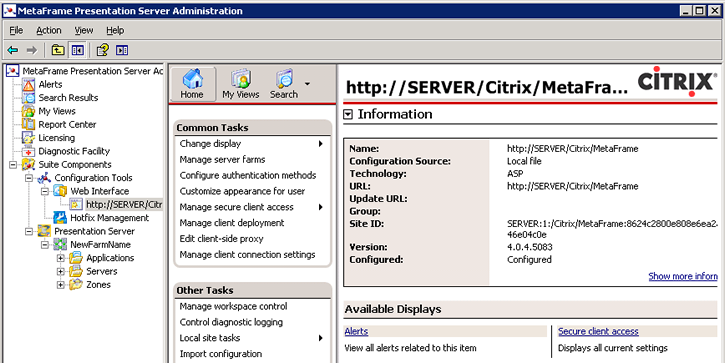Toggle the Show/Hide Console Tree icon
The height and width of the screenshot is (363, 725).
tap(77, 50)
